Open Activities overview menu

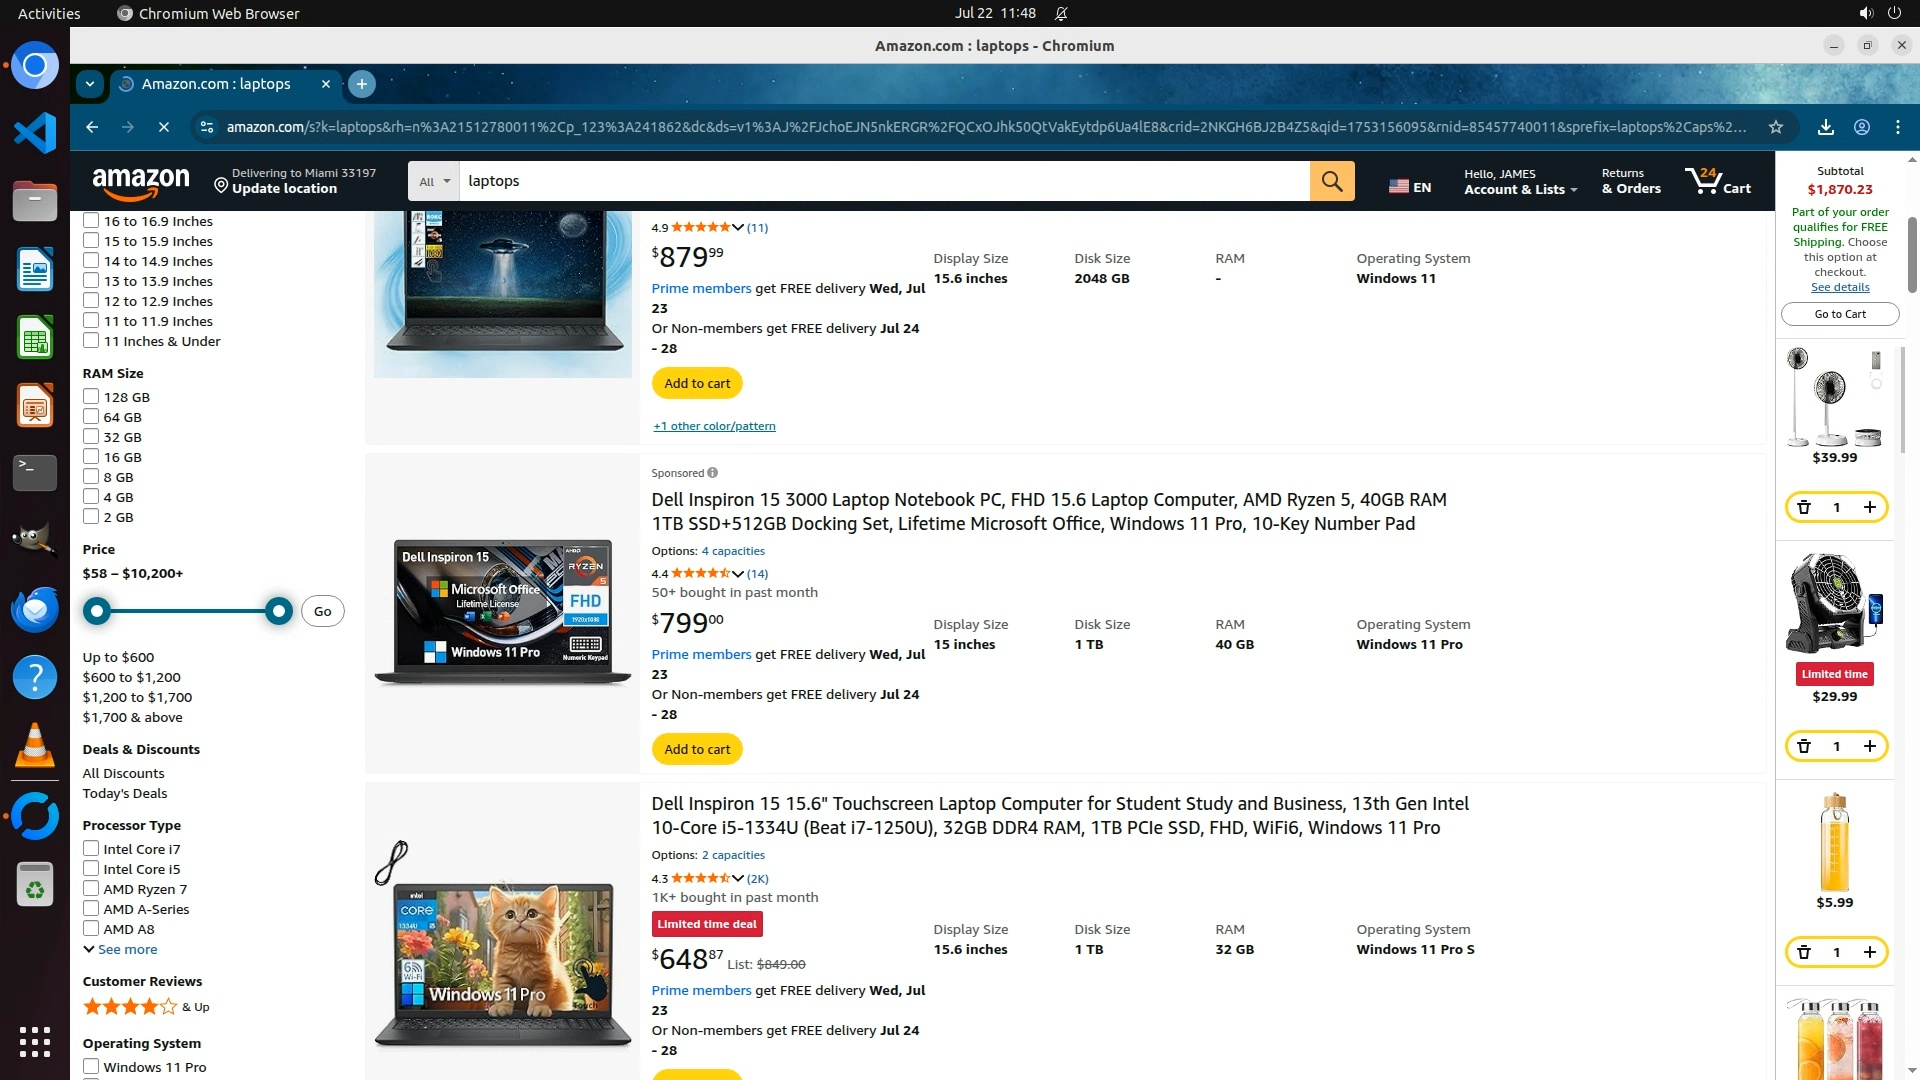coord(48,13)
